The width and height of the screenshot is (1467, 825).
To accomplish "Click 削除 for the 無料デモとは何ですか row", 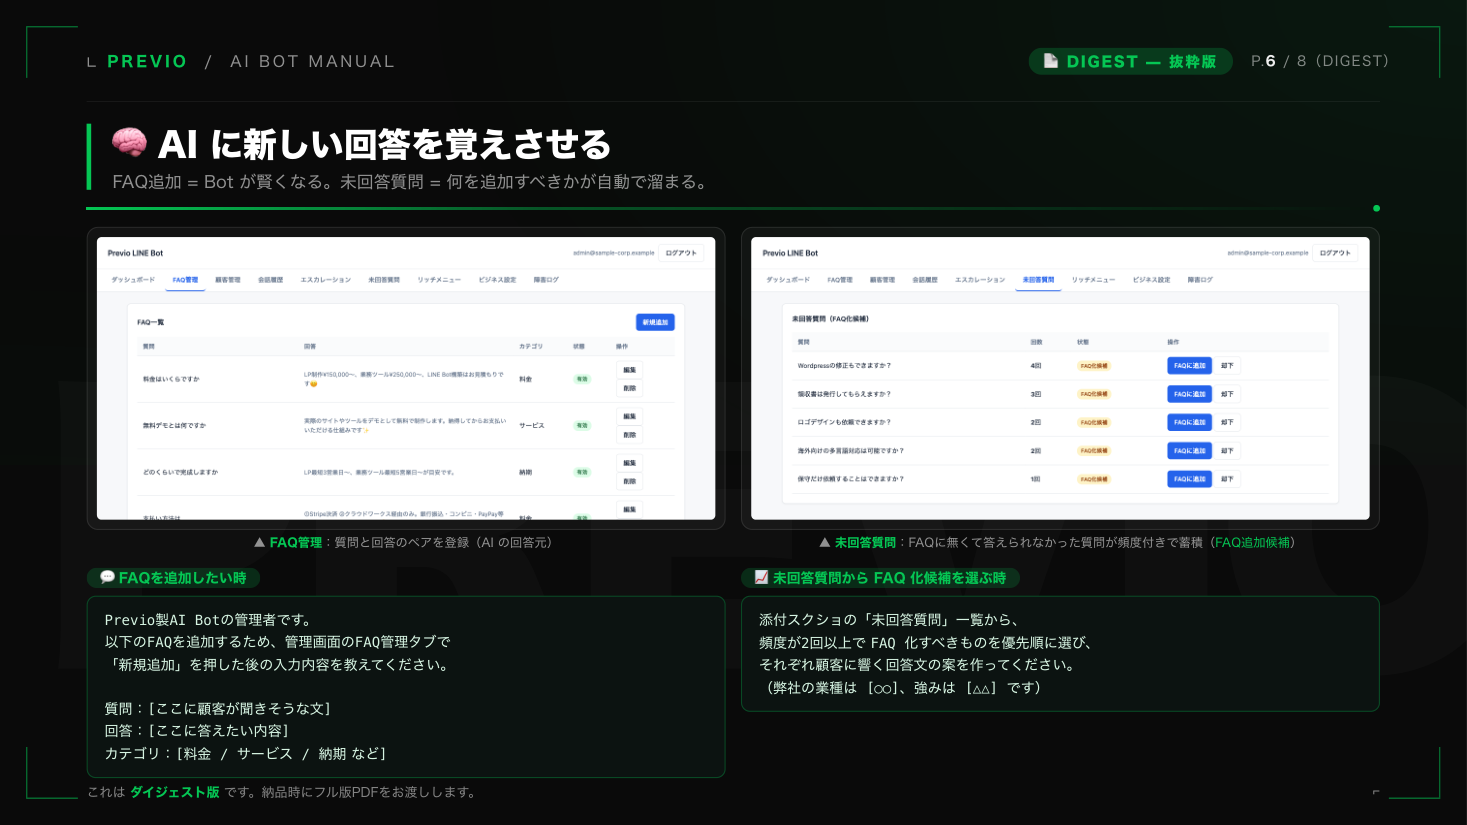I will [629, 435].
